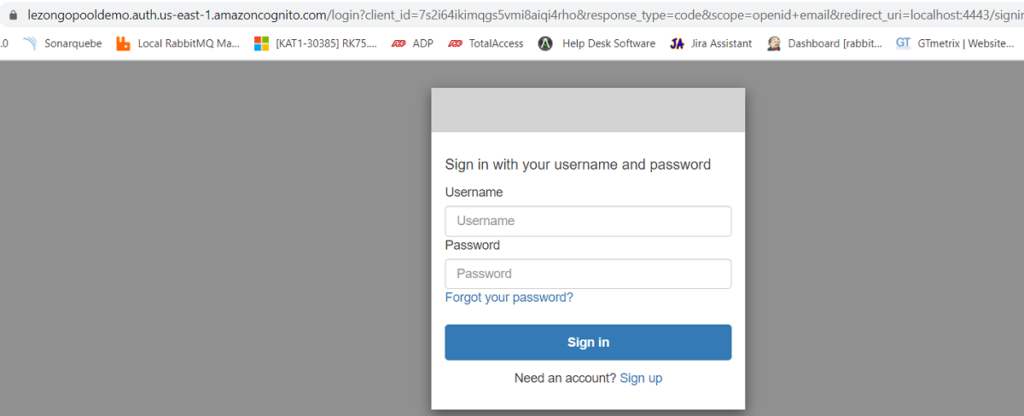Screen dimensions: 1024x416
Task: Open the Help Desk Software icon
Action: pos(545,44)
